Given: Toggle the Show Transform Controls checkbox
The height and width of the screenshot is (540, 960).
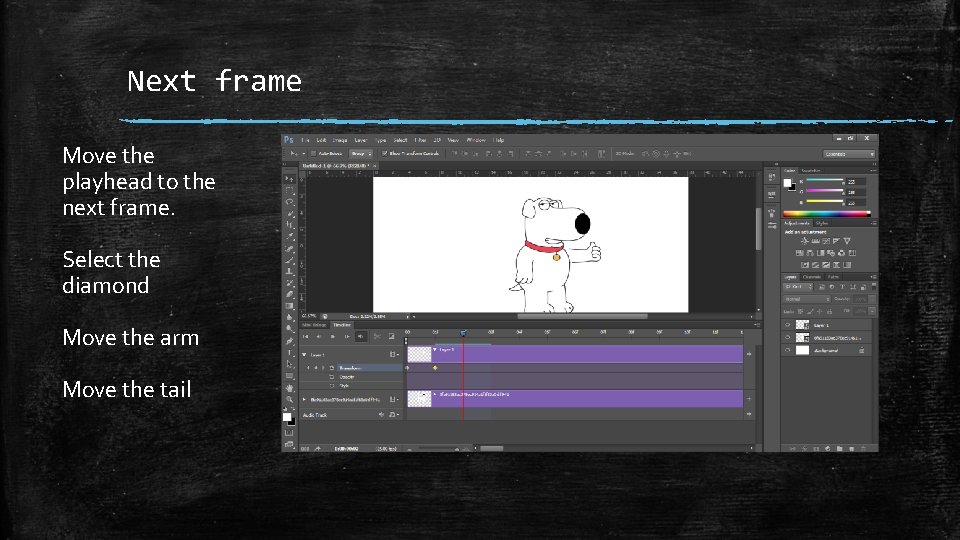Looking at the screenshot, I should (384, 154).
